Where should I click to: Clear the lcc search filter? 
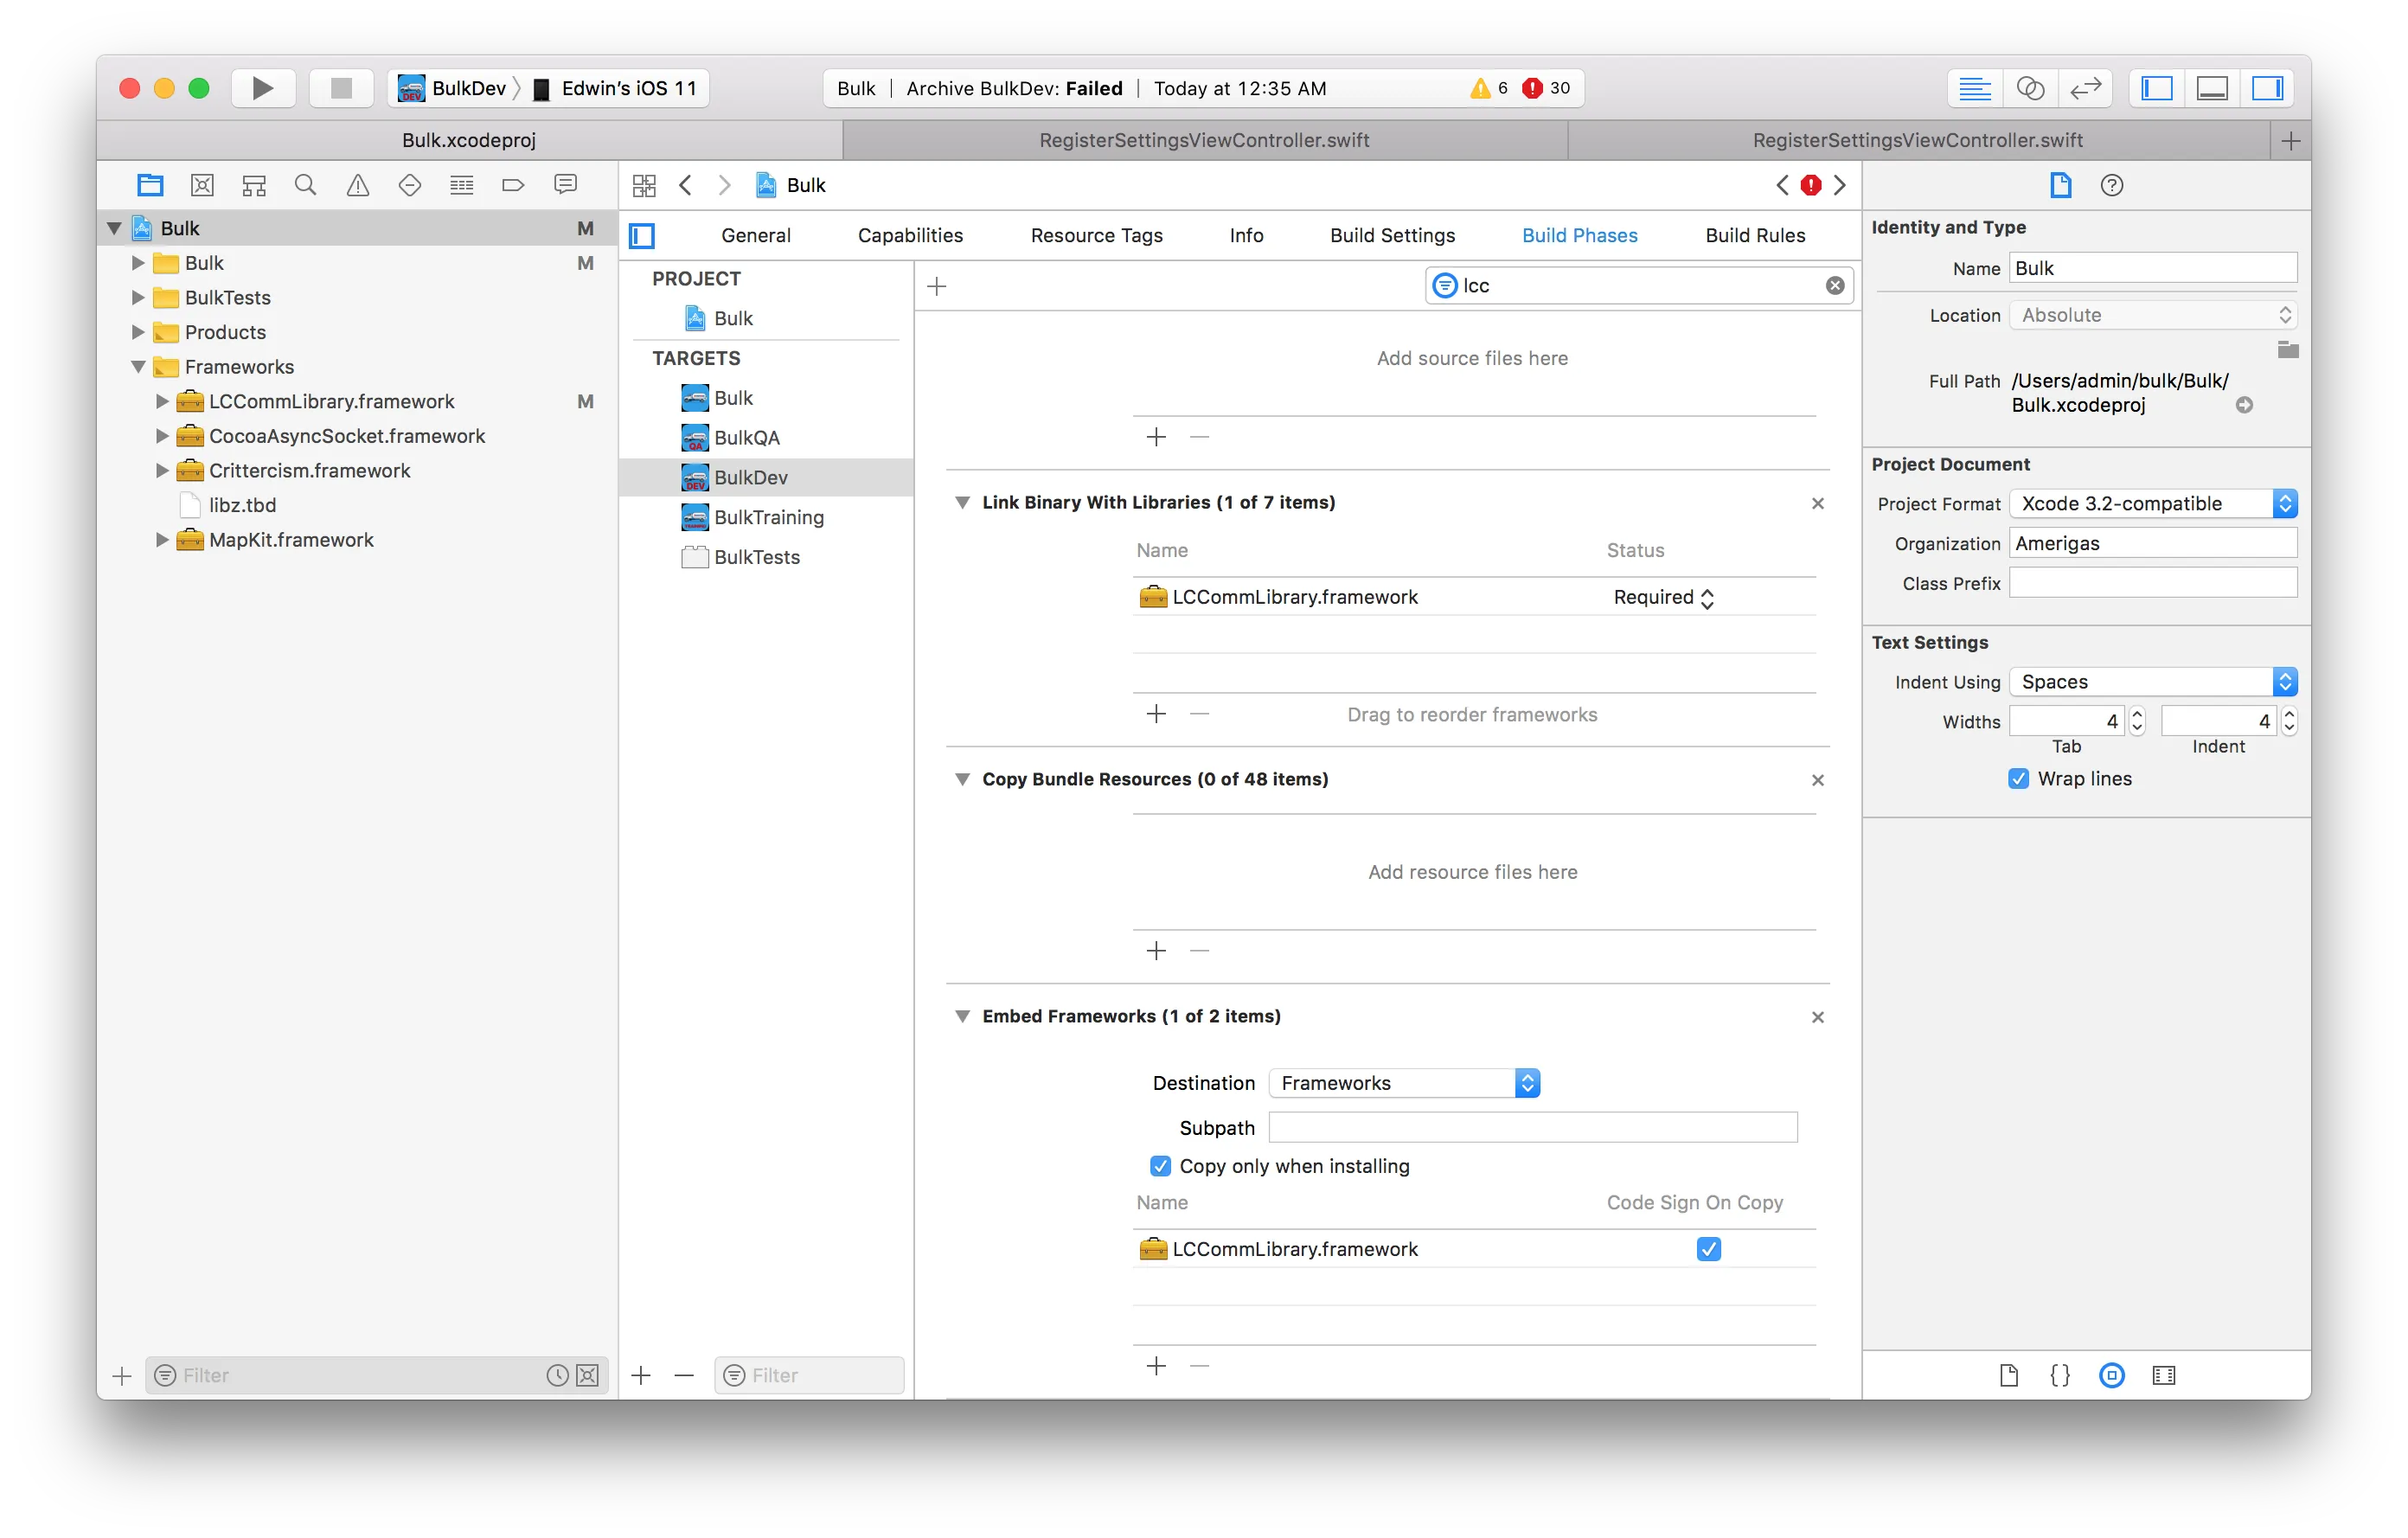click(1835, 285)
